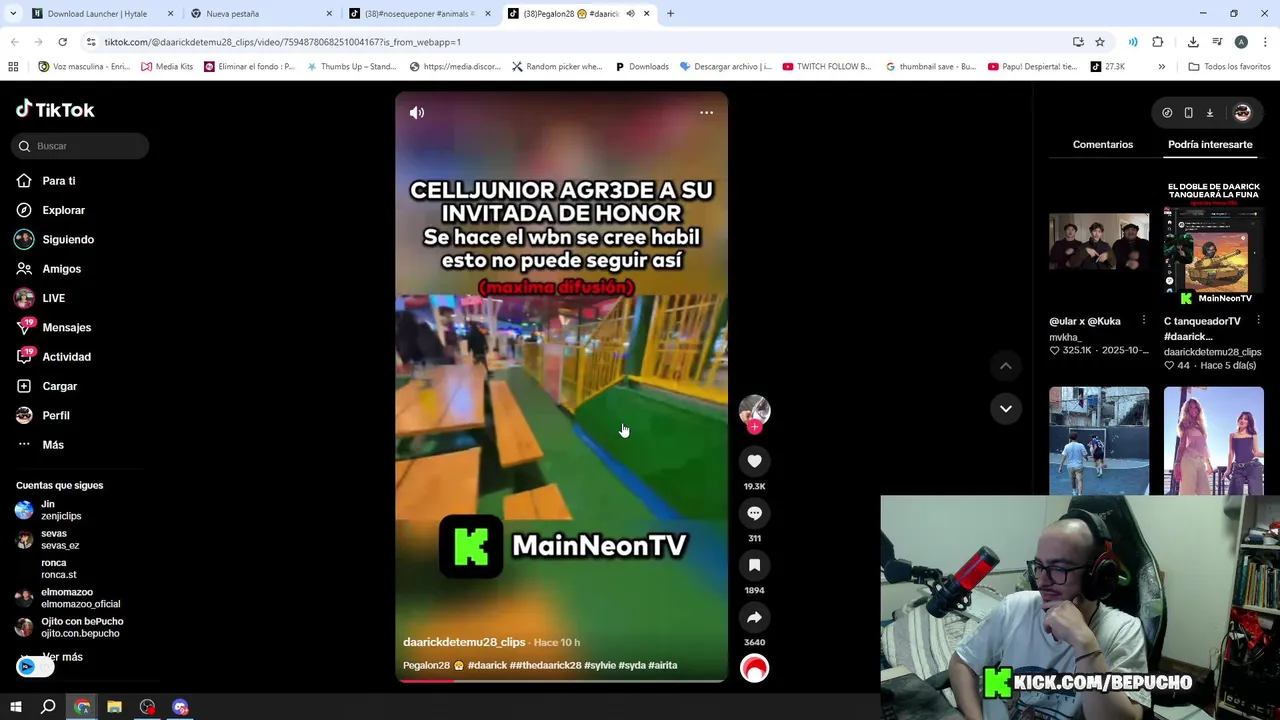Open the video three-dot options menu
The image size is (1280, 720).
tap(706, 113)
